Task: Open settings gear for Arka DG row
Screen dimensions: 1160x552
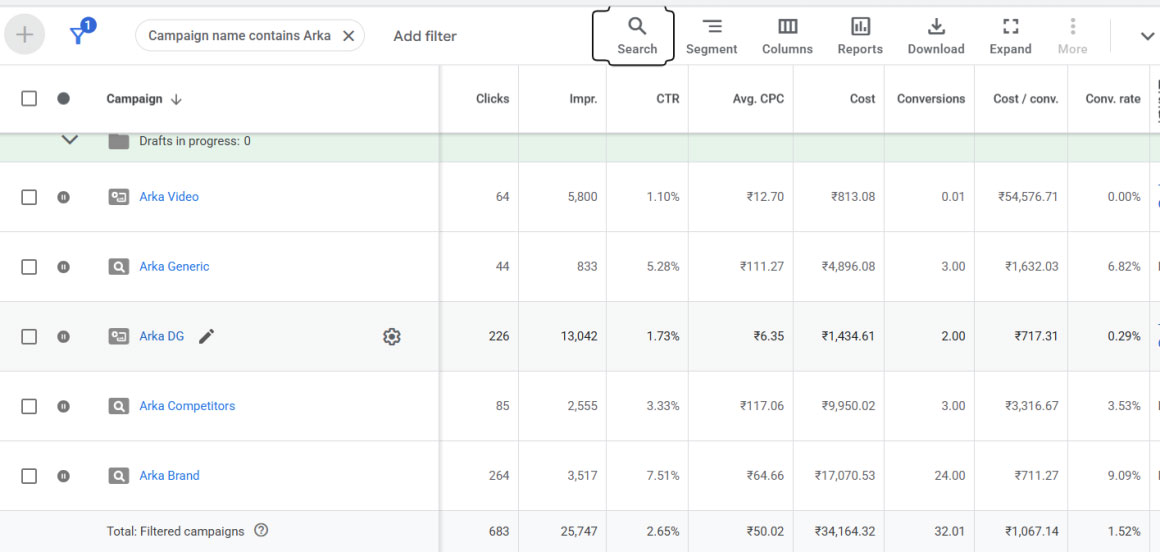Action: (392, 337)
